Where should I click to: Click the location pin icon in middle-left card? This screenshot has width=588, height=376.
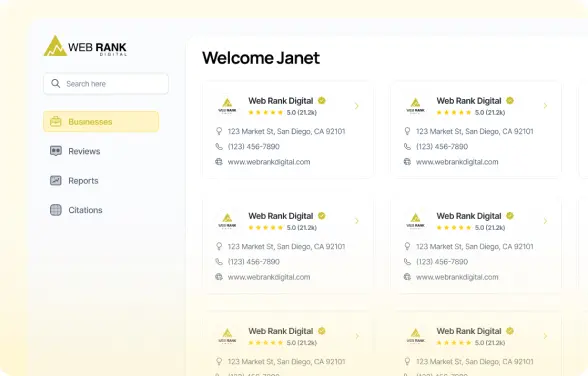(x=219, y=246)
